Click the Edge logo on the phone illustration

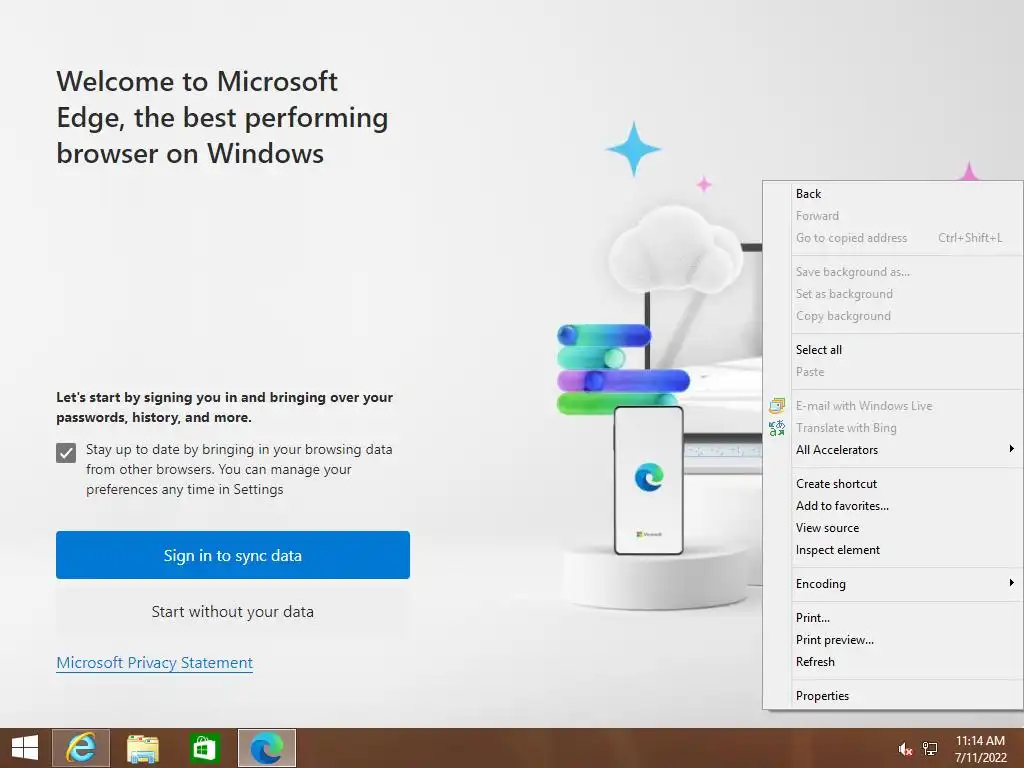pos(649,477)
